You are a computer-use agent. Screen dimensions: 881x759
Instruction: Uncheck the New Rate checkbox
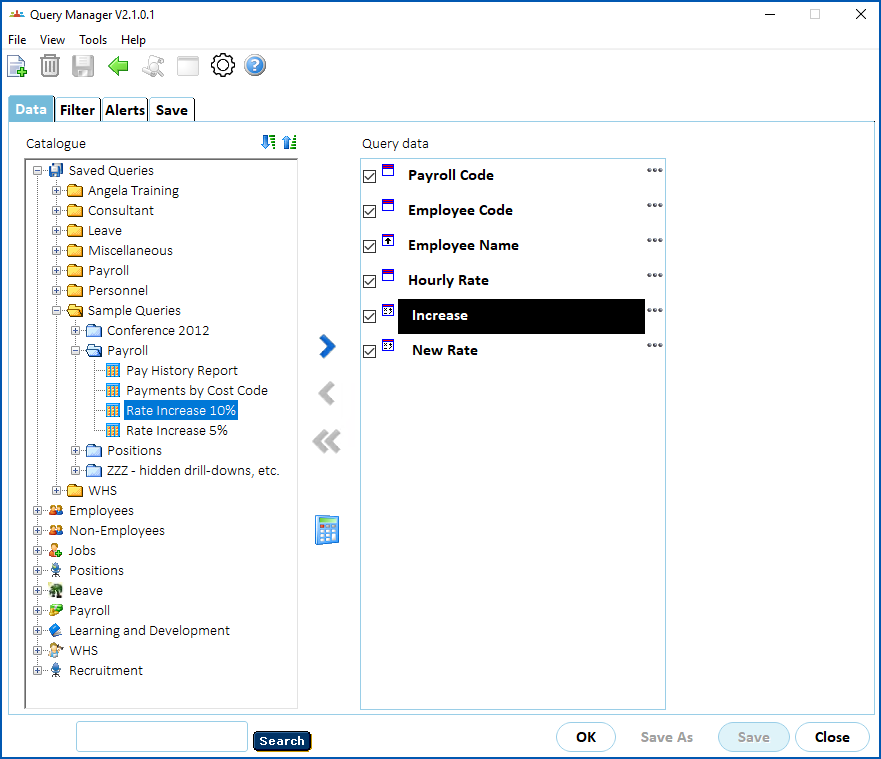[x=370, y=351]
